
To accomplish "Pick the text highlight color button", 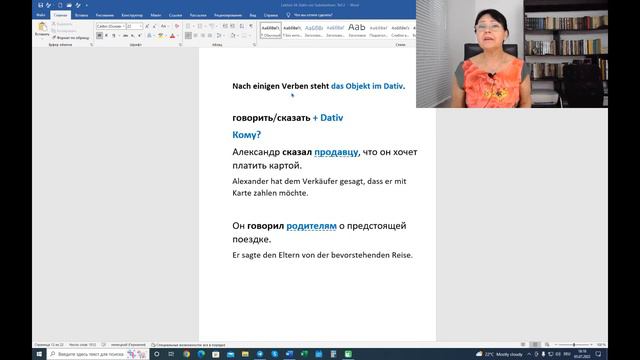I will pyautogui.click(x=161, y=36).
